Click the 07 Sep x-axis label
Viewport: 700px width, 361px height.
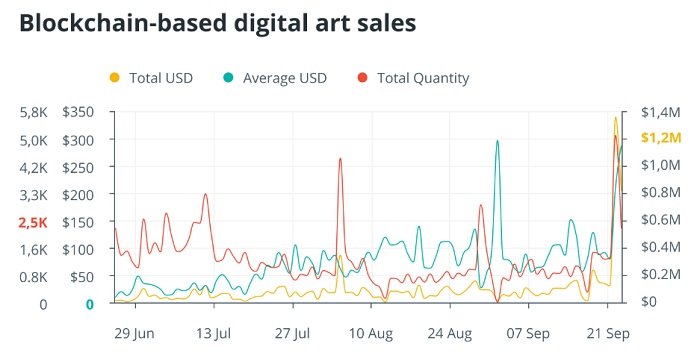528,334
